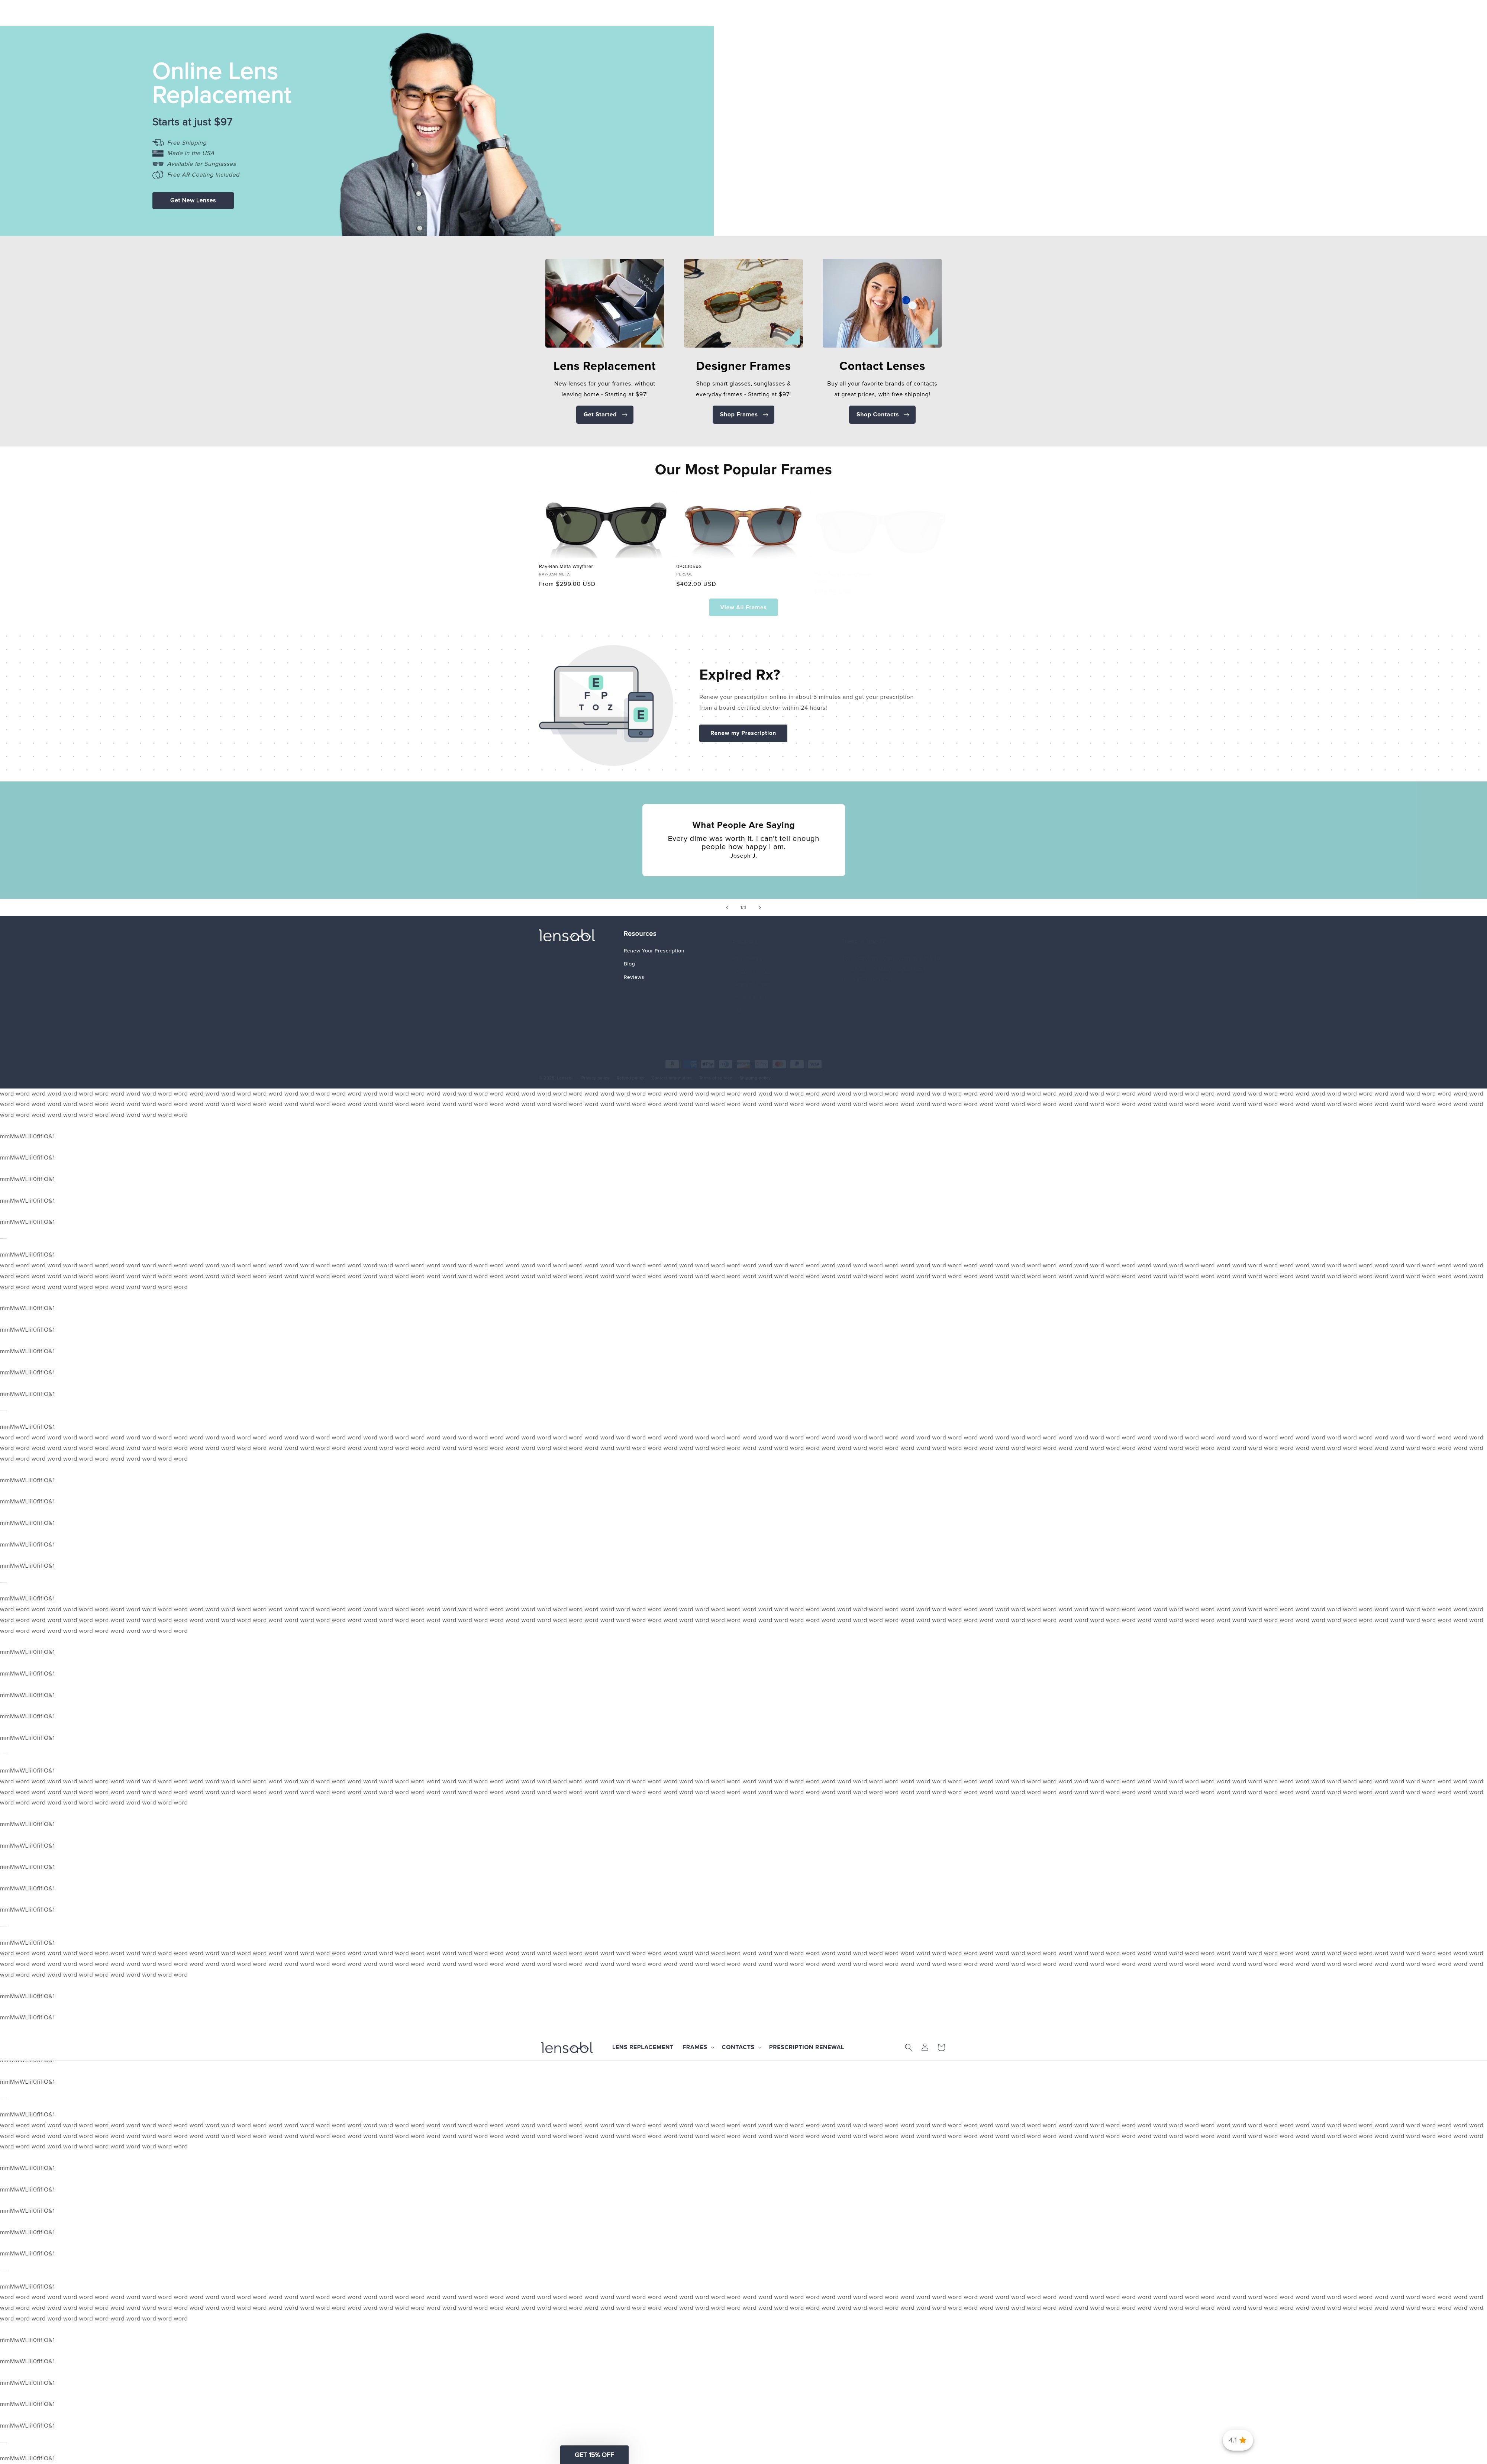Open the Contact Lenses woman photo
Screen dimensions: 1487x2464
(x=882, y=303)
